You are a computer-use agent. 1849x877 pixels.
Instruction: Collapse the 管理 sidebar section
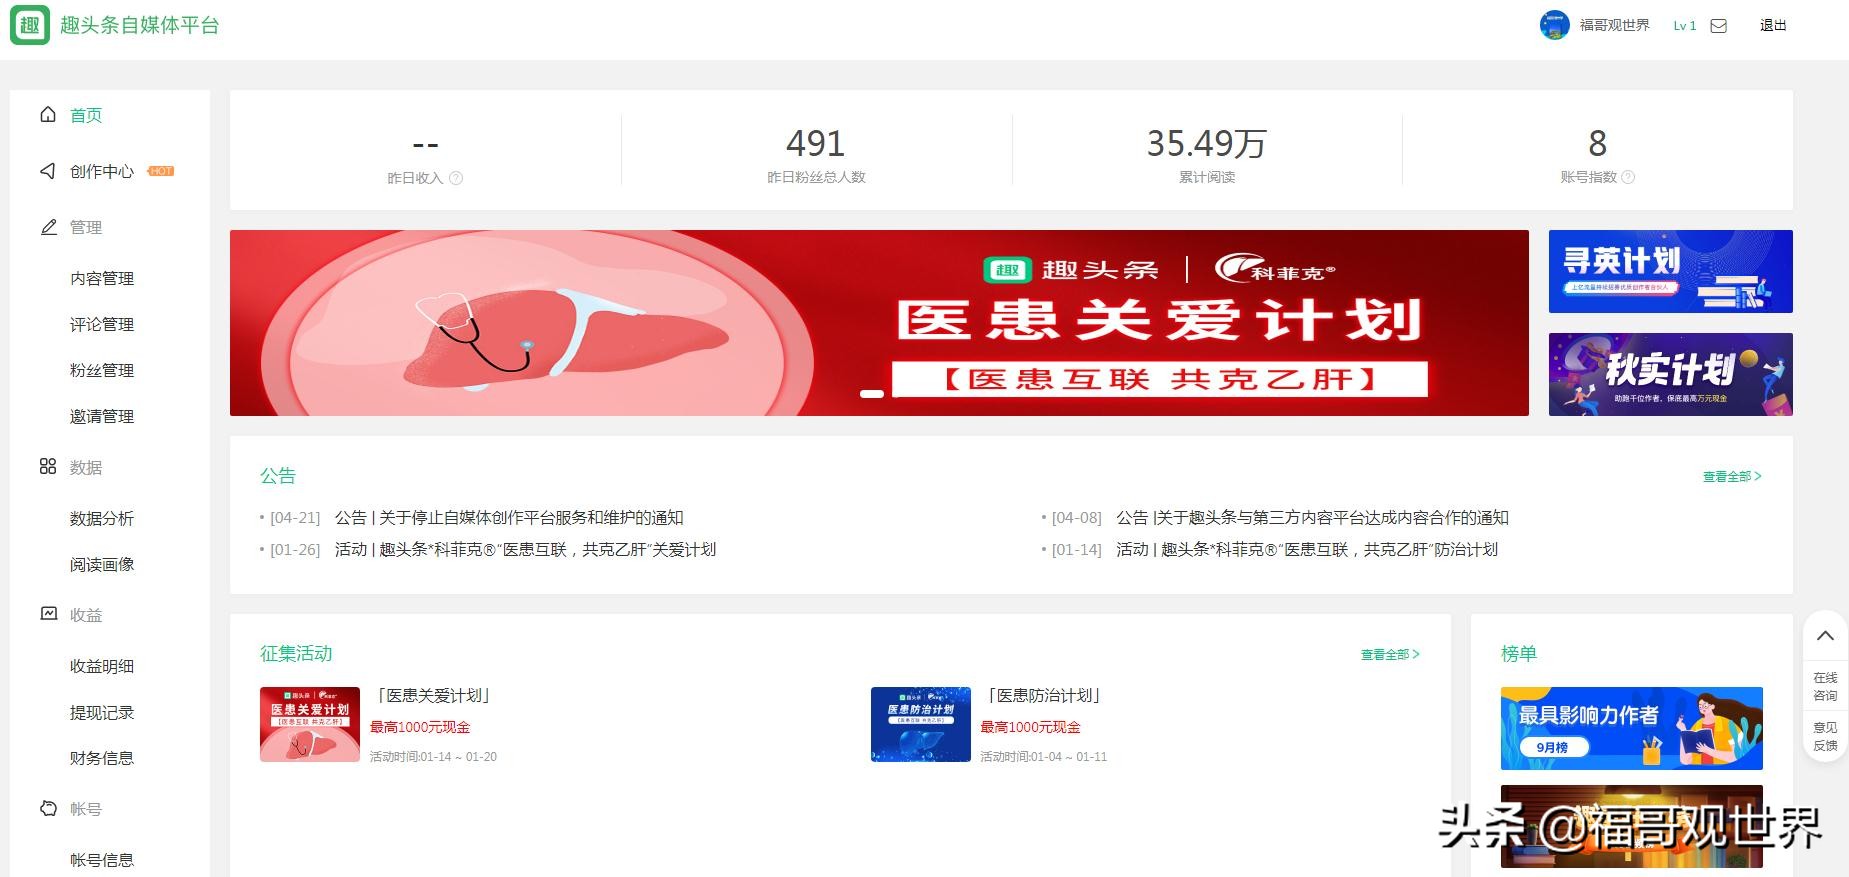point(85,227)
